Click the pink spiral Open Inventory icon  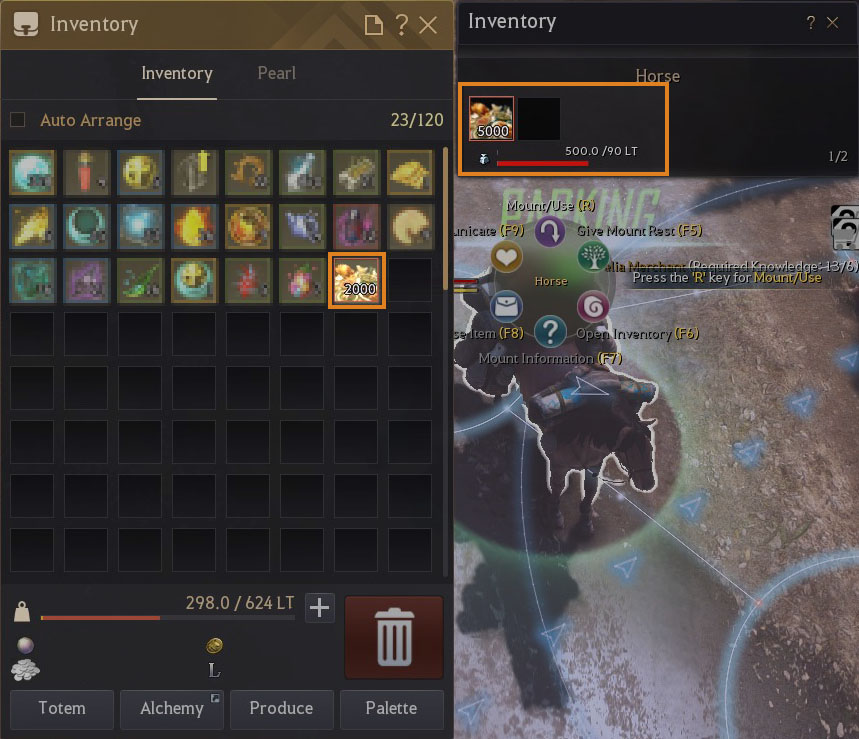point(593,306)
